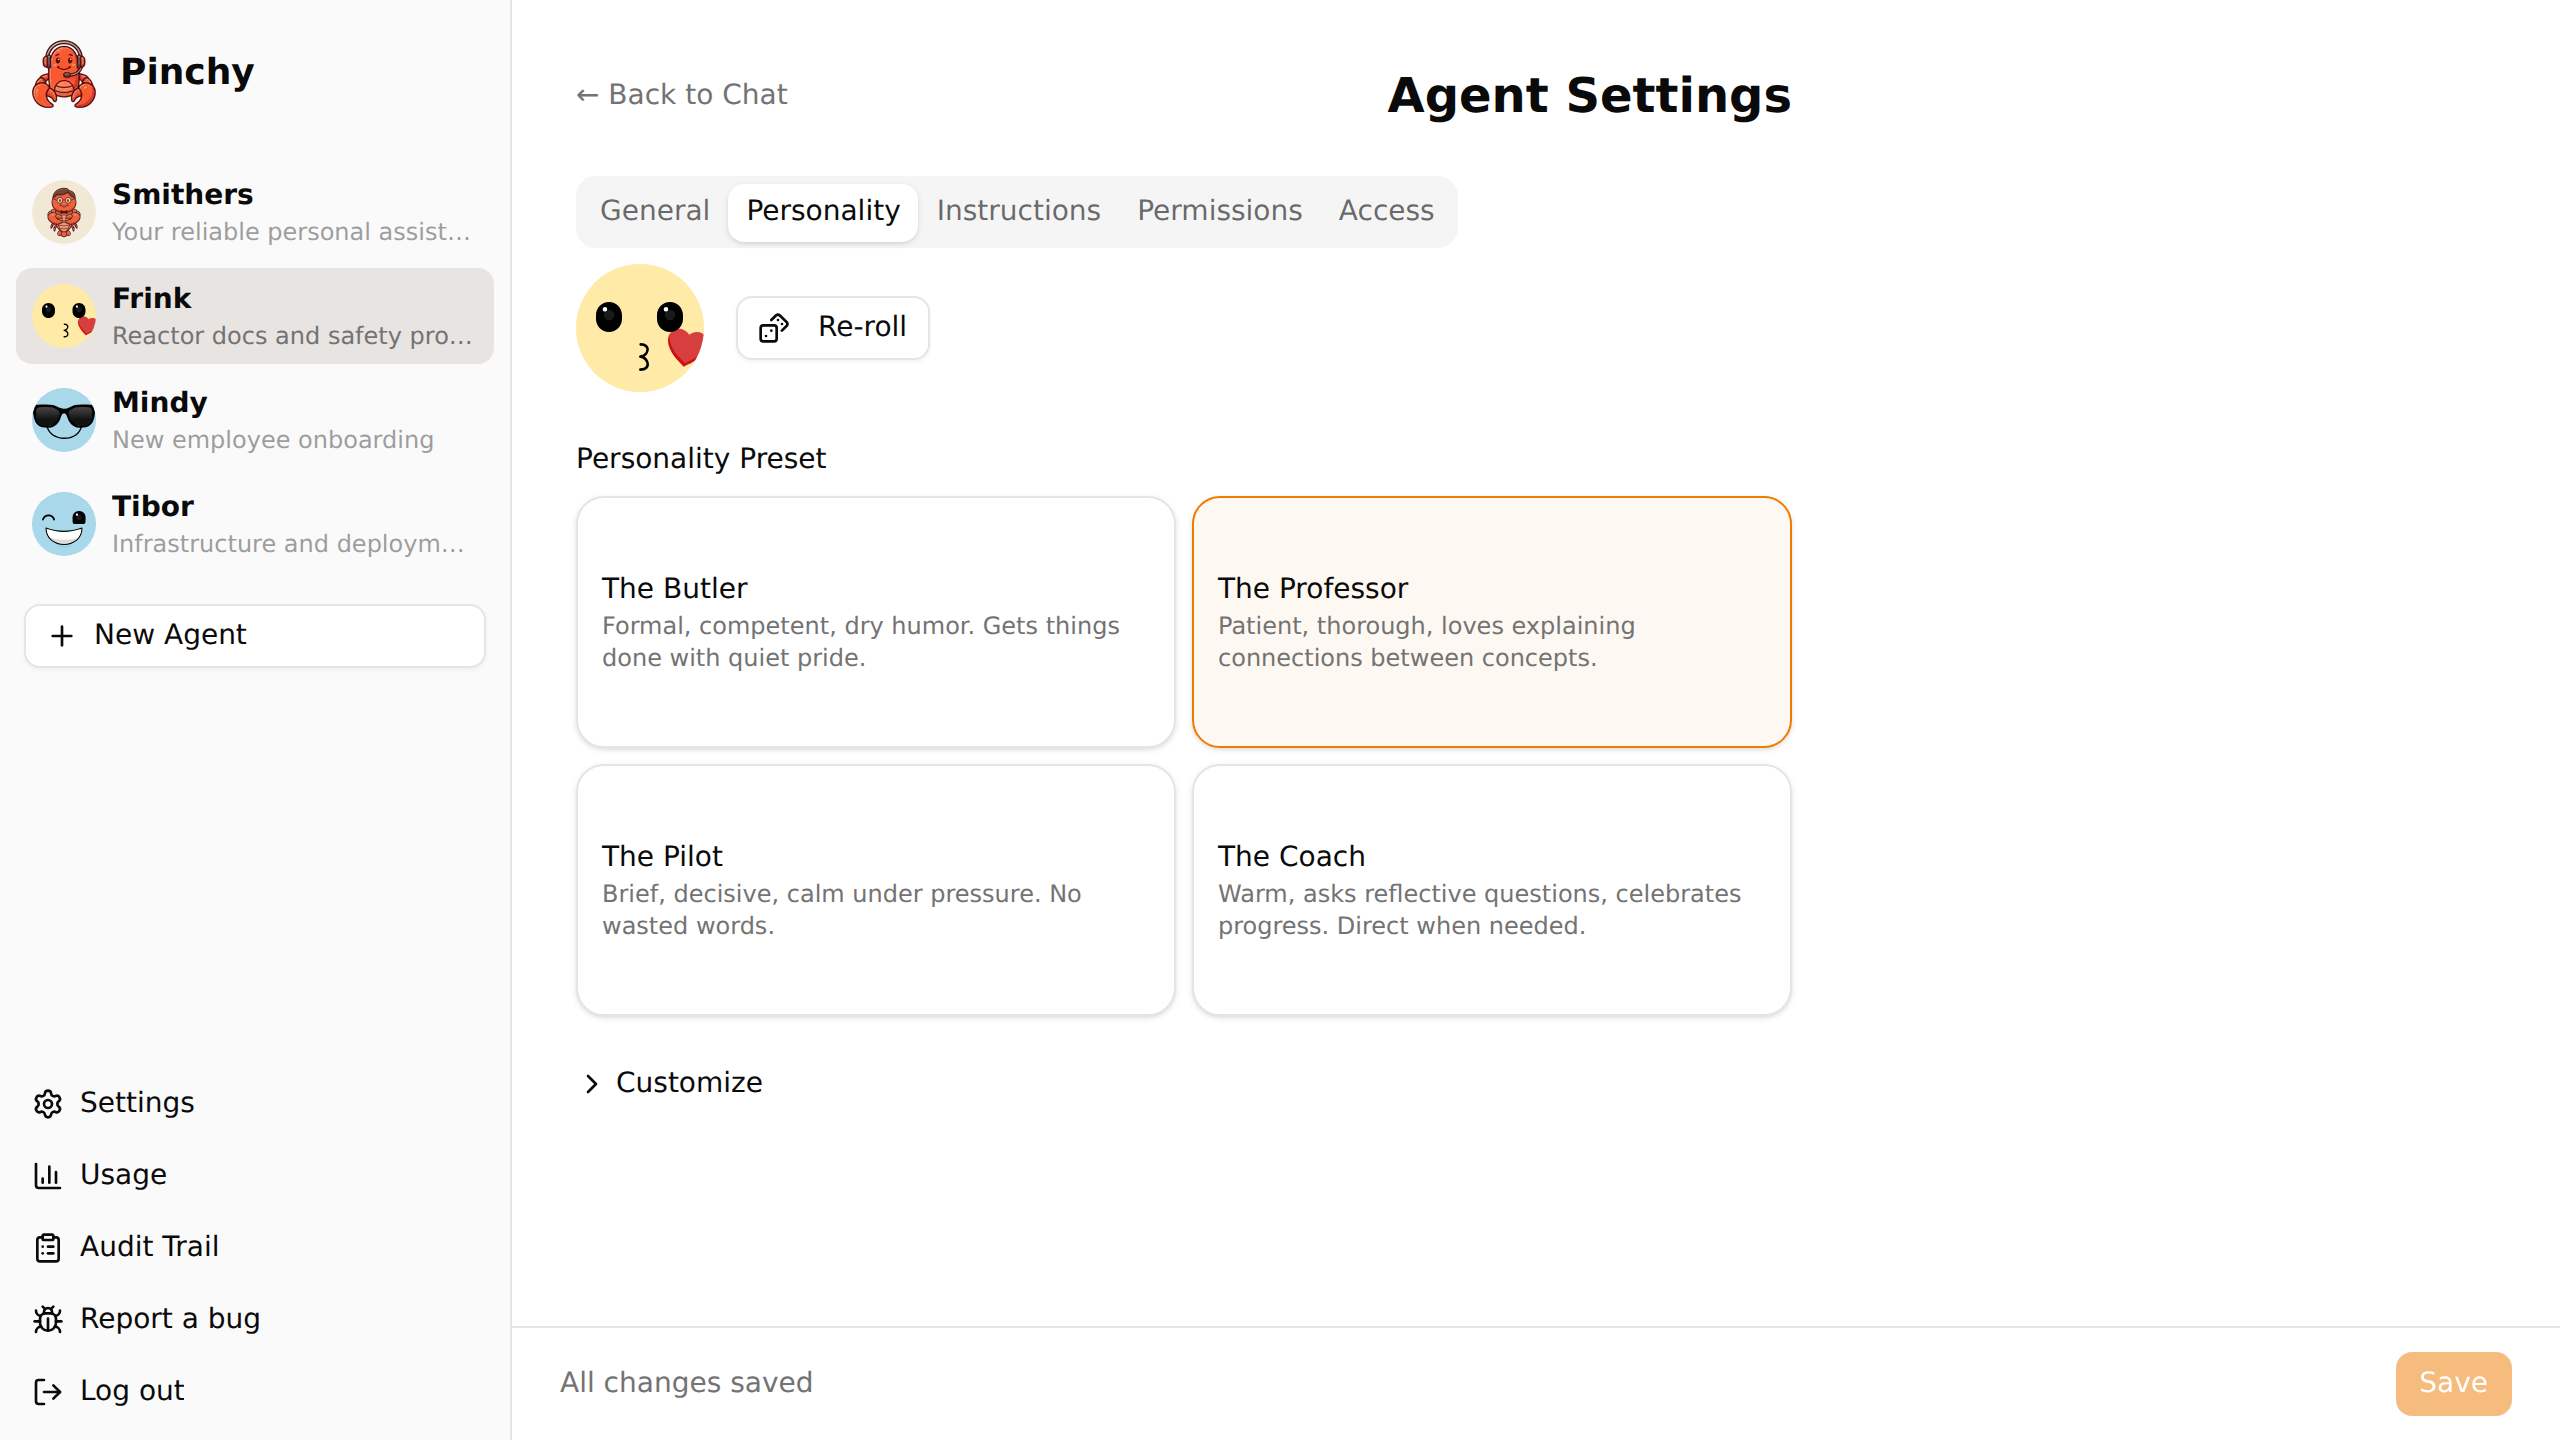Click Tibor's winking avatar icon
The width and height of the screenshot is (2560, 1440).
tap(62, 524)
